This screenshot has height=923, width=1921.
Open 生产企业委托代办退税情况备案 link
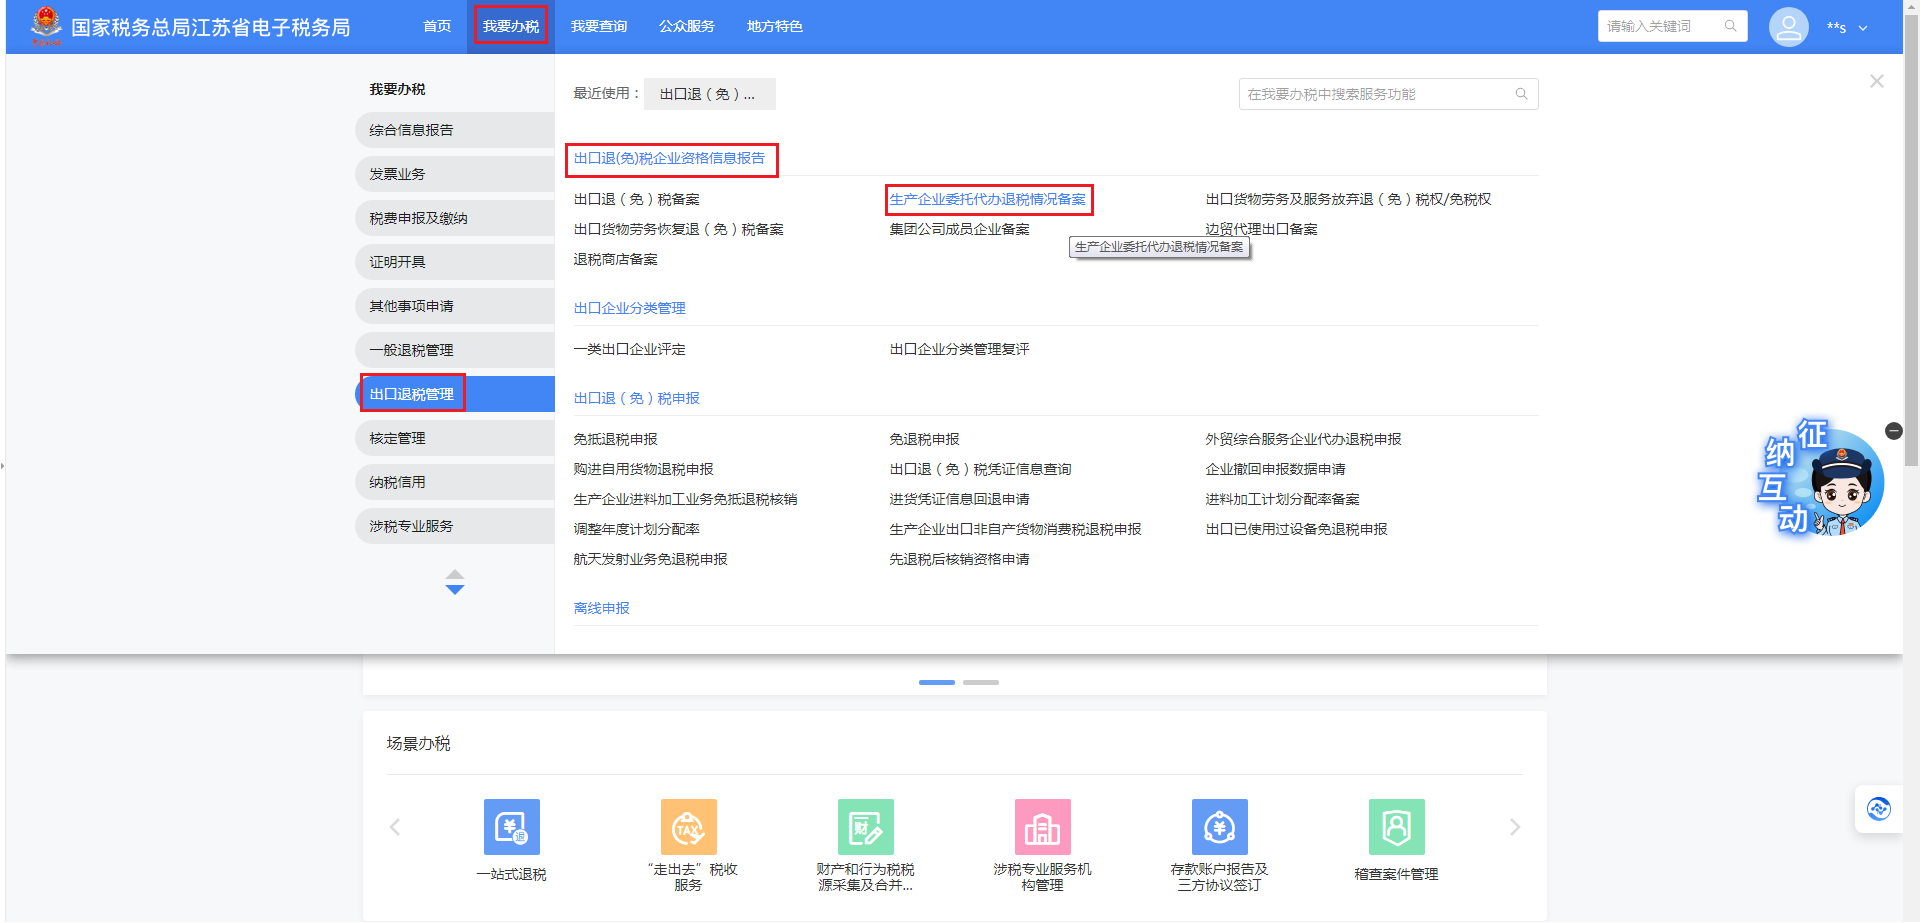[987, 200]
